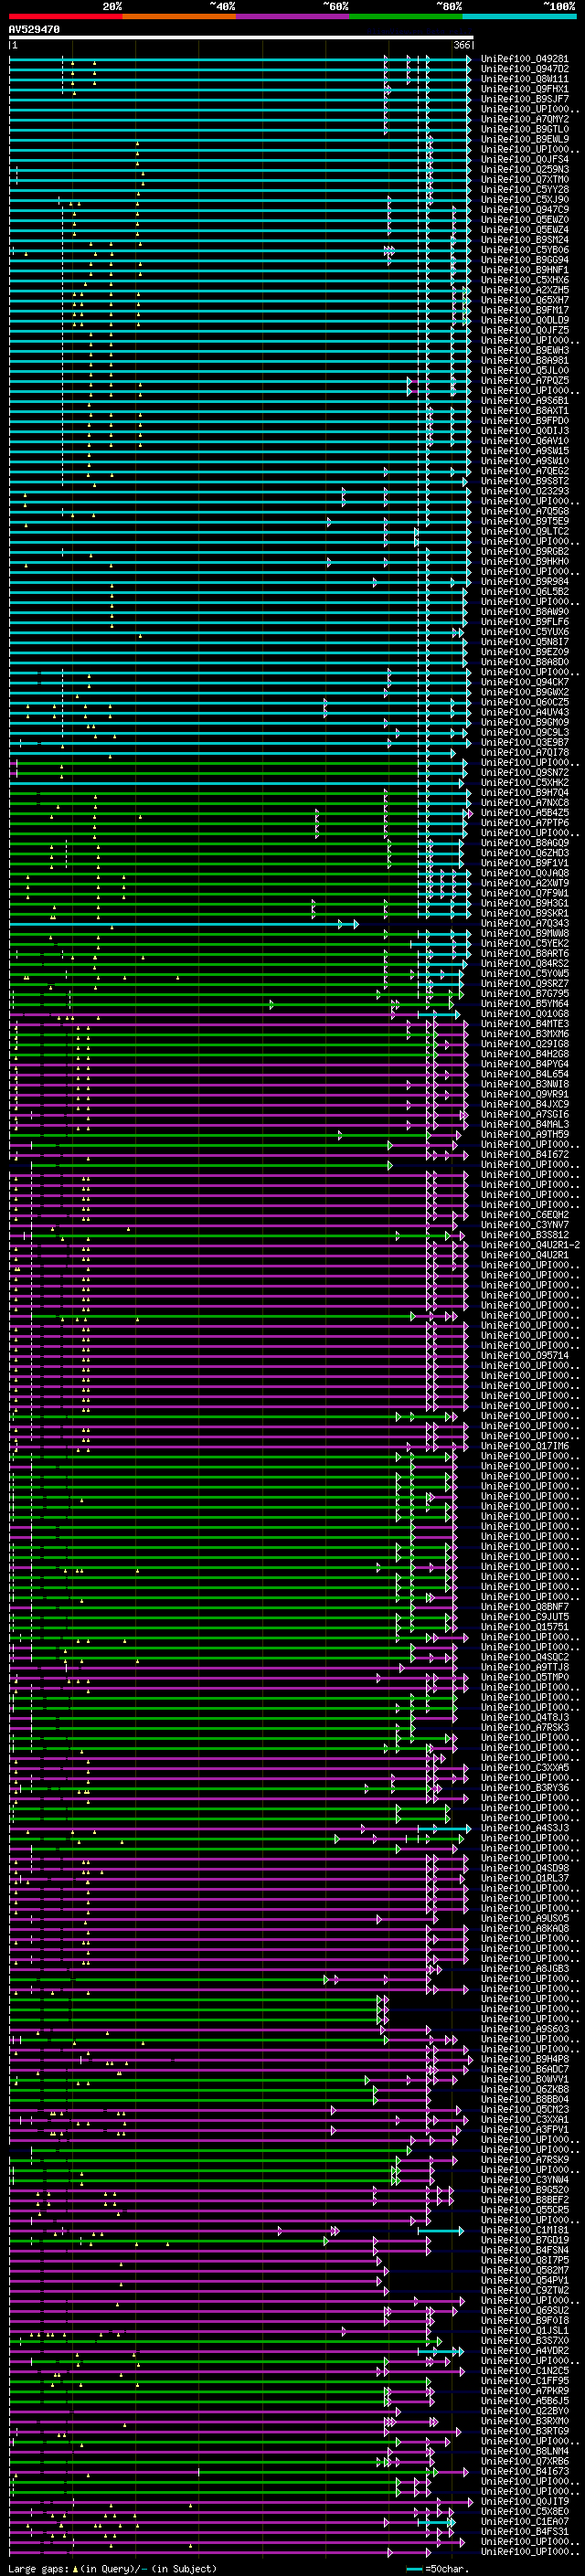Select hit label UniRef100_B9SM24
This screenshot has height=2576, width=585.
point(524,240)
